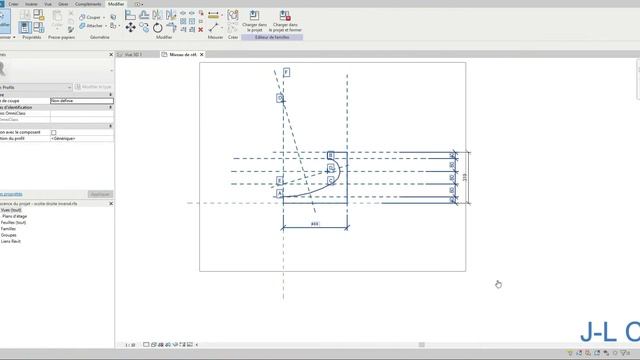This screenshot has height=360, width=640.
Task: Click Charger dans le projet icon
Action: pyautogui.click(x=254, y=16)
